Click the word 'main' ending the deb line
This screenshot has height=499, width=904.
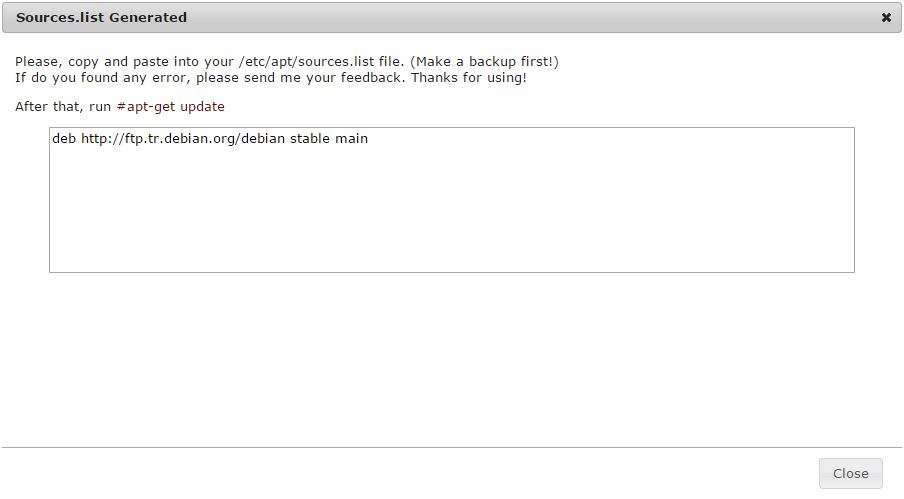[x=352, y=139]
